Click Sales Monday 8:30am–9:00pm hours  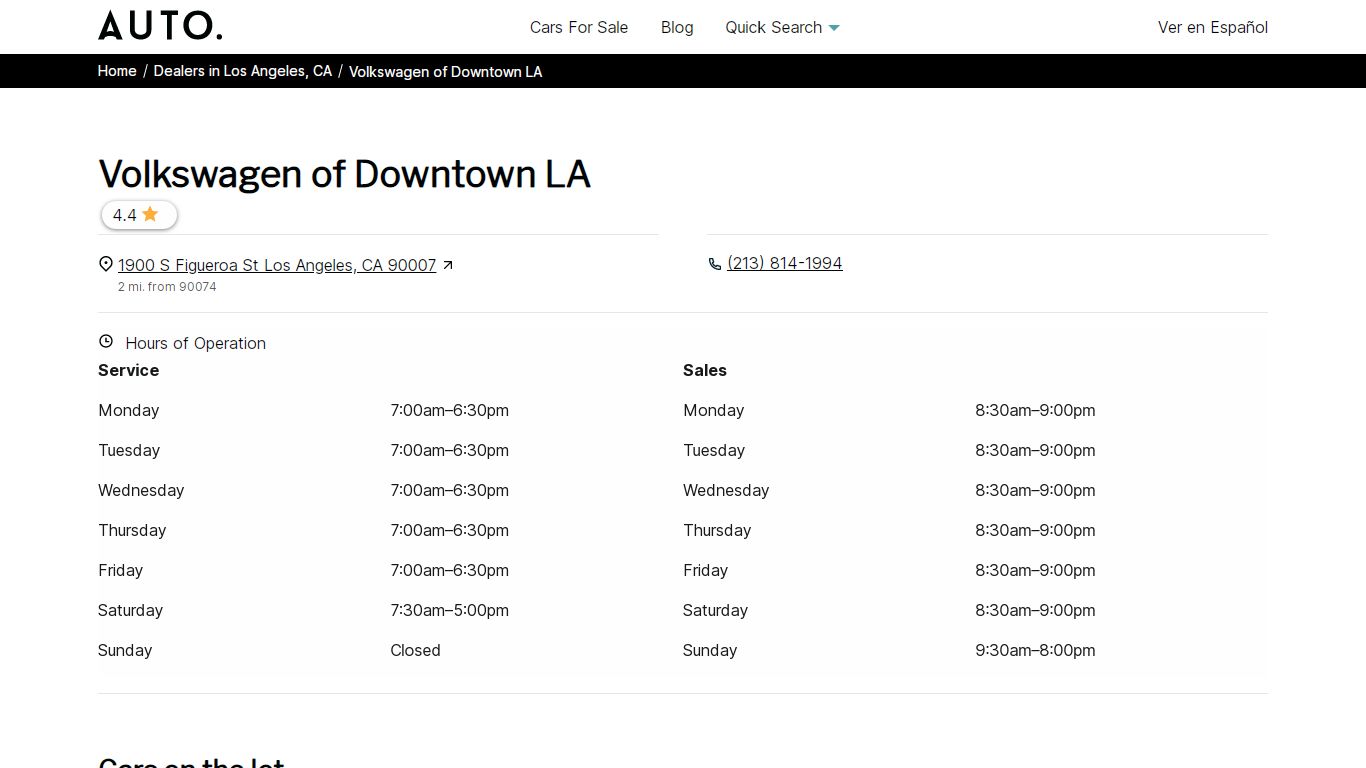point(1036,410)
